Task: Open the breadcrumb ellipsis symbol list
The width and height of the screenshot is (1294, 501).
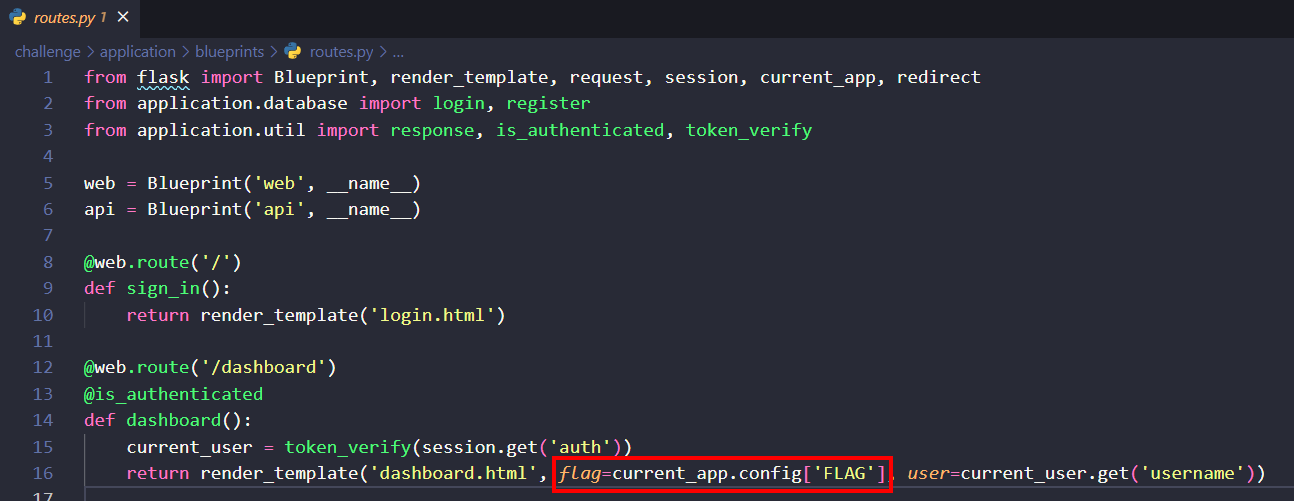Action: (398, 51)
